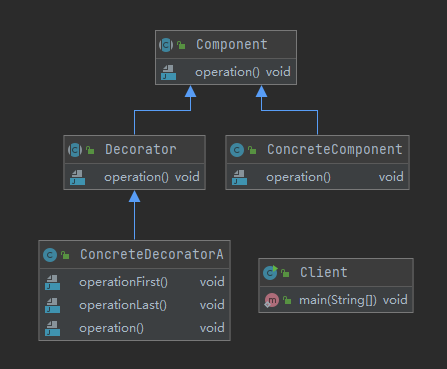Click the abstract class icon beside Decorator
The image size is (447, 369).
(75, 150)
